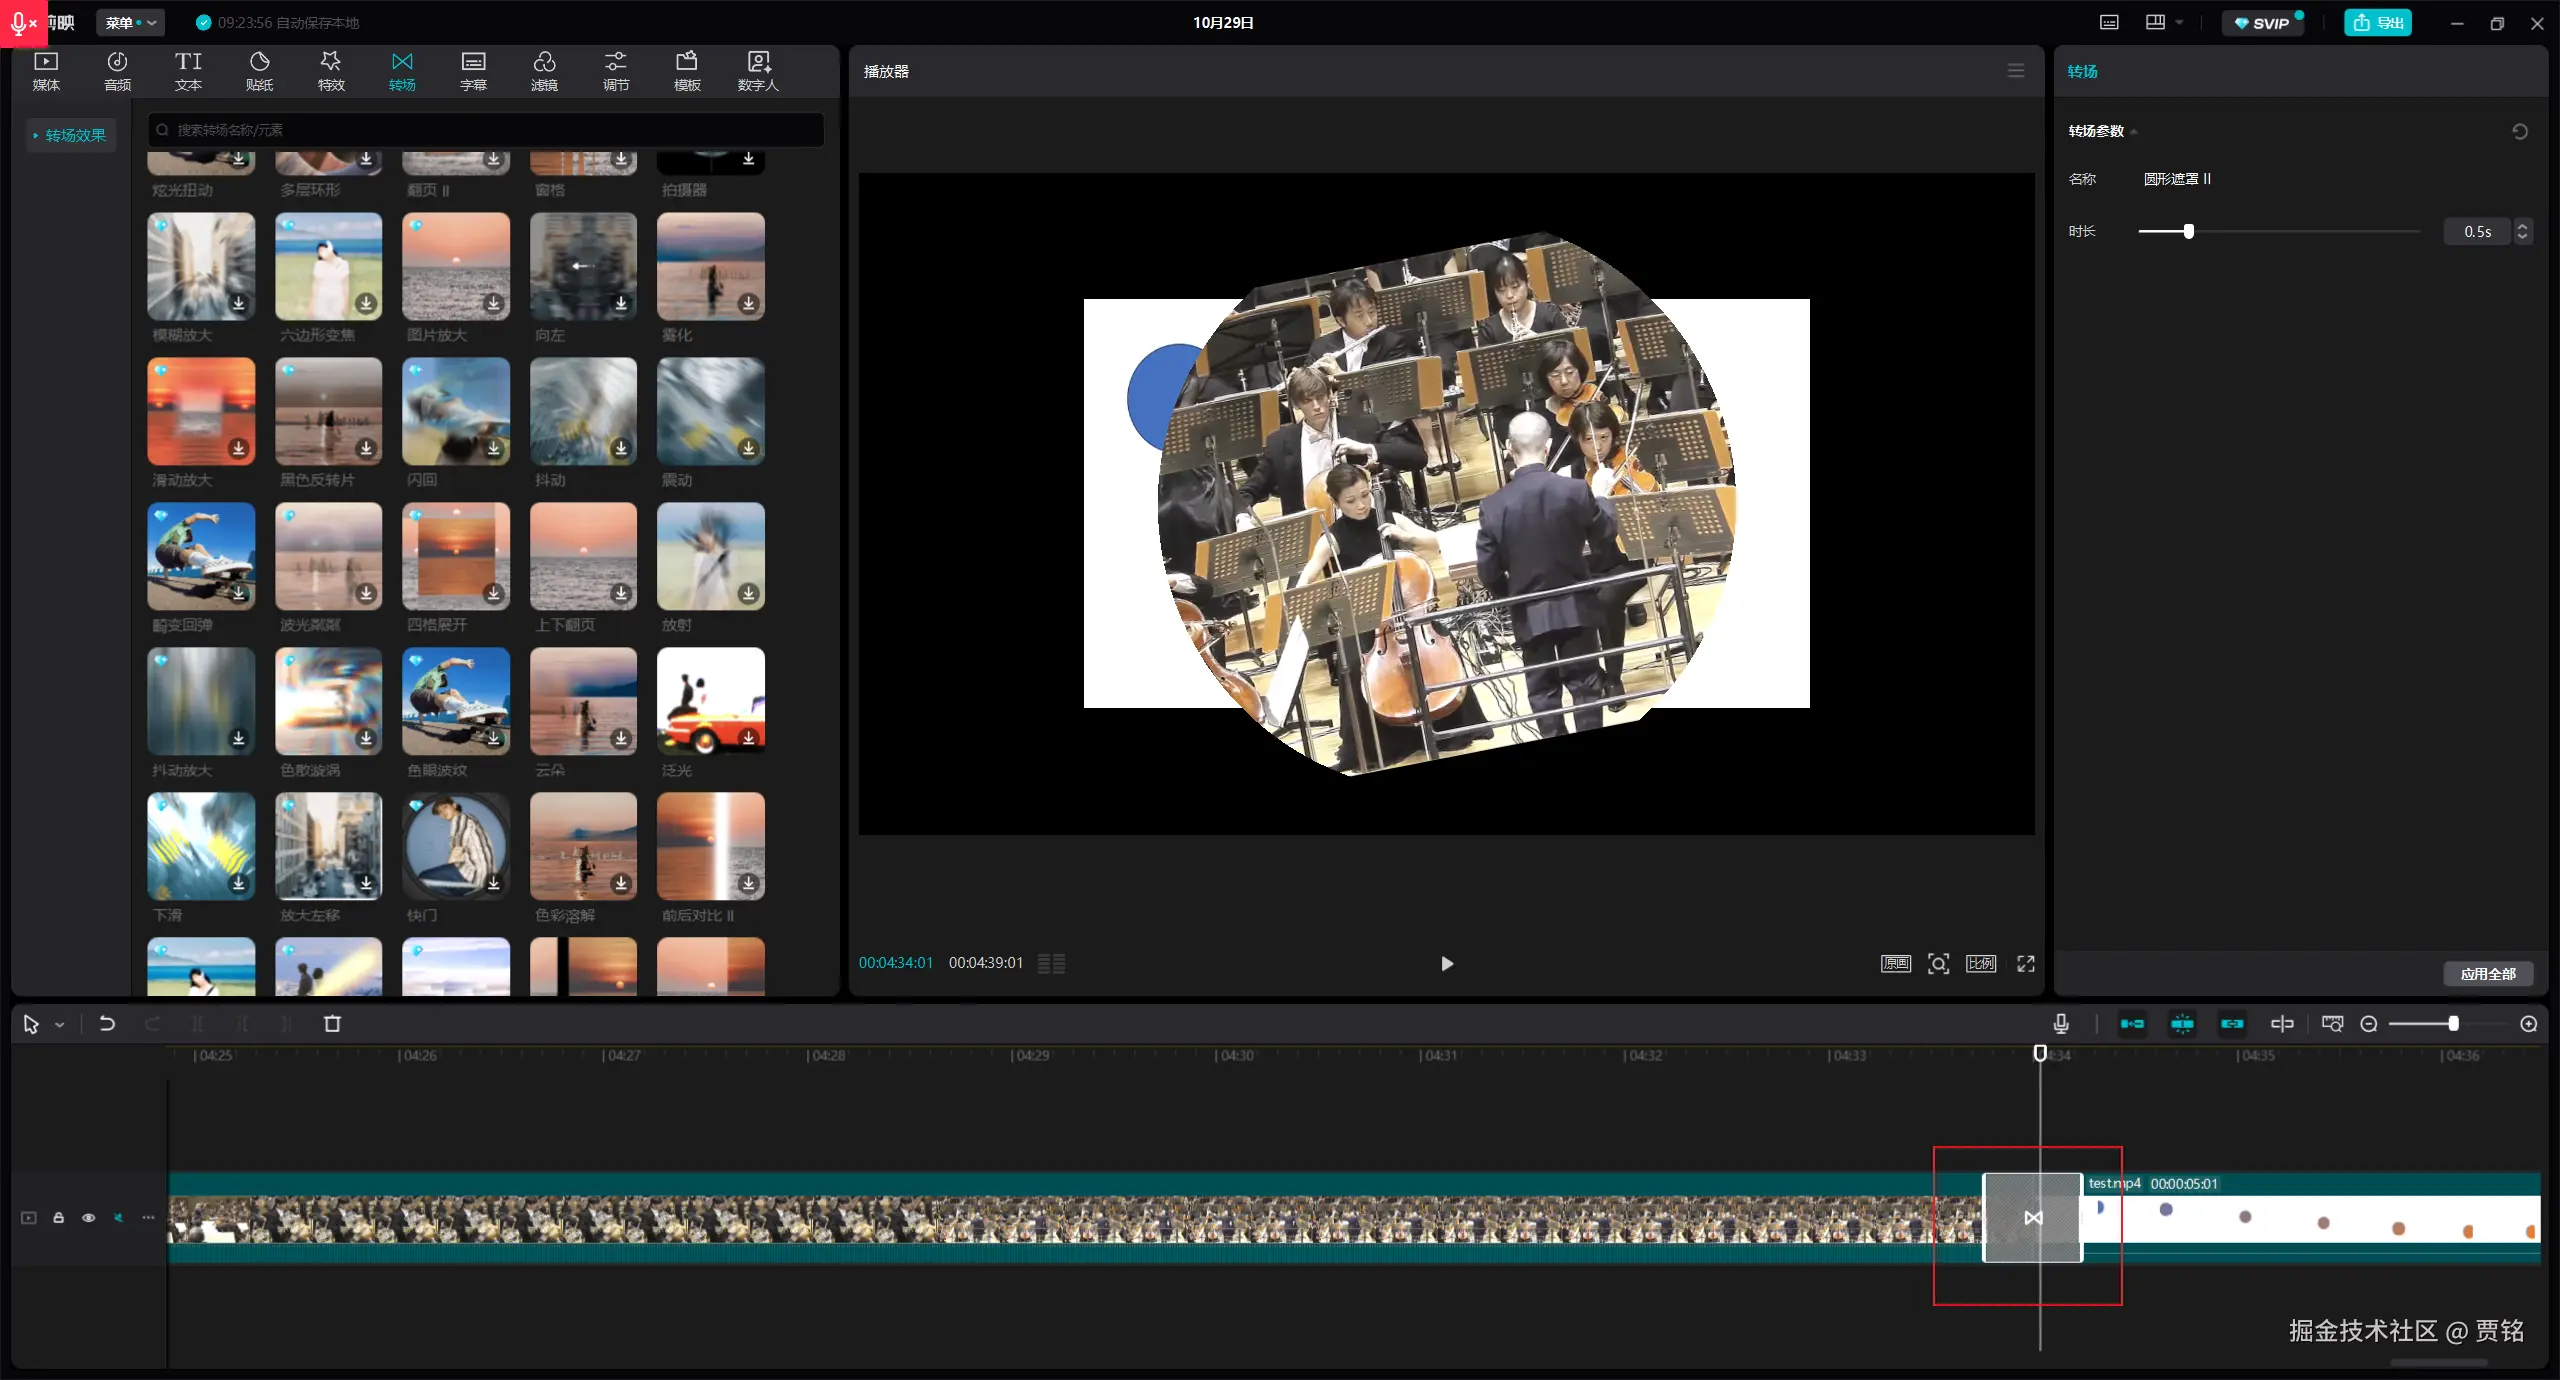Open the 特效 effects panel
The image size is (2560, 1380).
point(331,71)
